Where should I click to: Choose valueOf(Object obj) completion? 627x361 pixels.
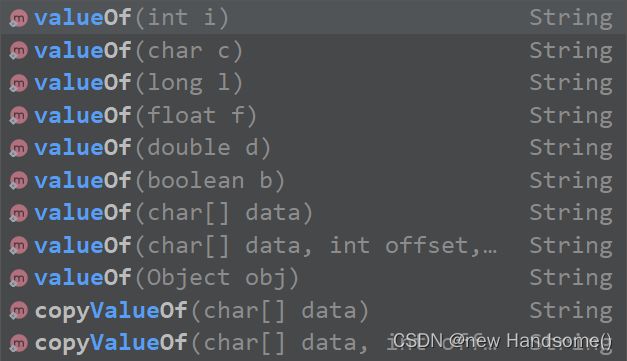tap(314, 278)
